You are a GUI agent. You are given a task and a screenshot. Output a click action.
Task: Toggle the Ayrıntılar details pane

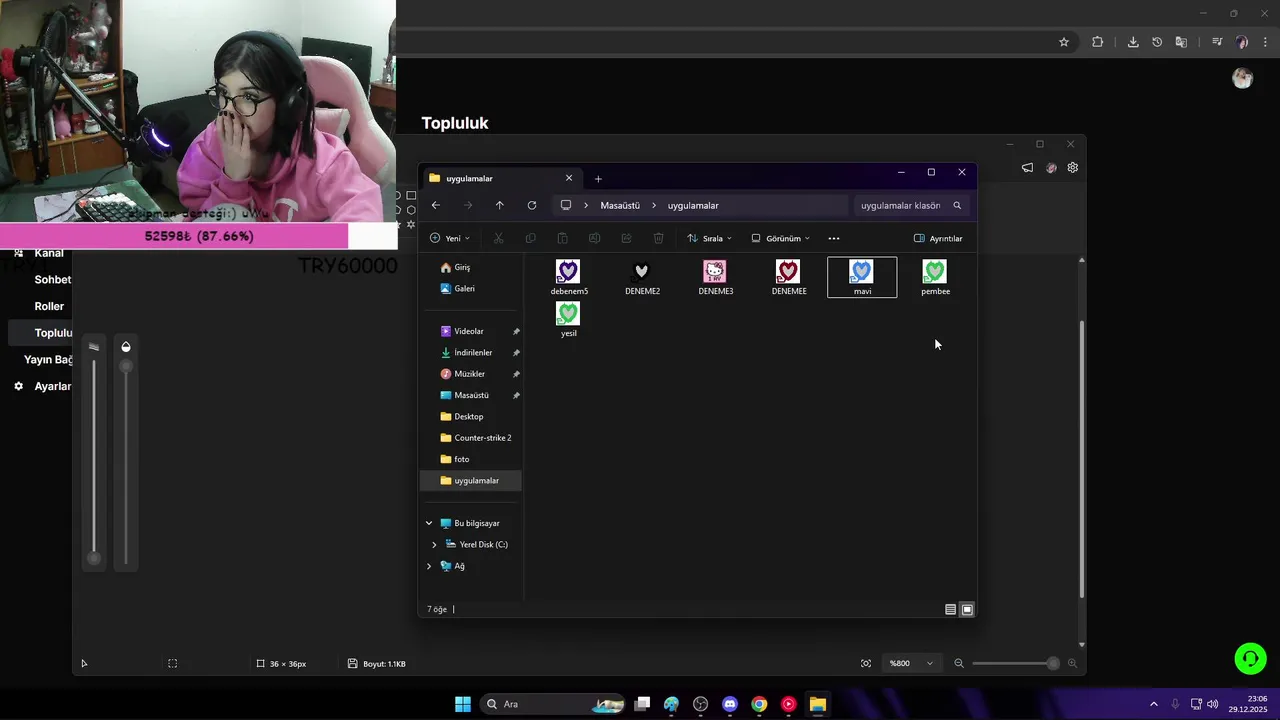pos(938,238)
